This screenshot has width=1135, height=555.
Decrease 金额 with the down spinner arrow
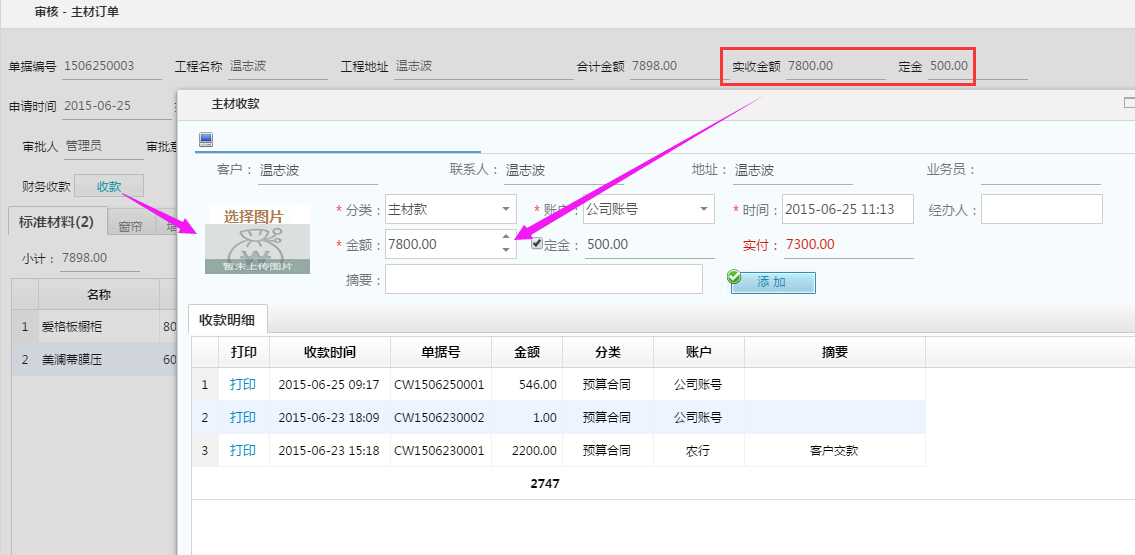[506, 250]
